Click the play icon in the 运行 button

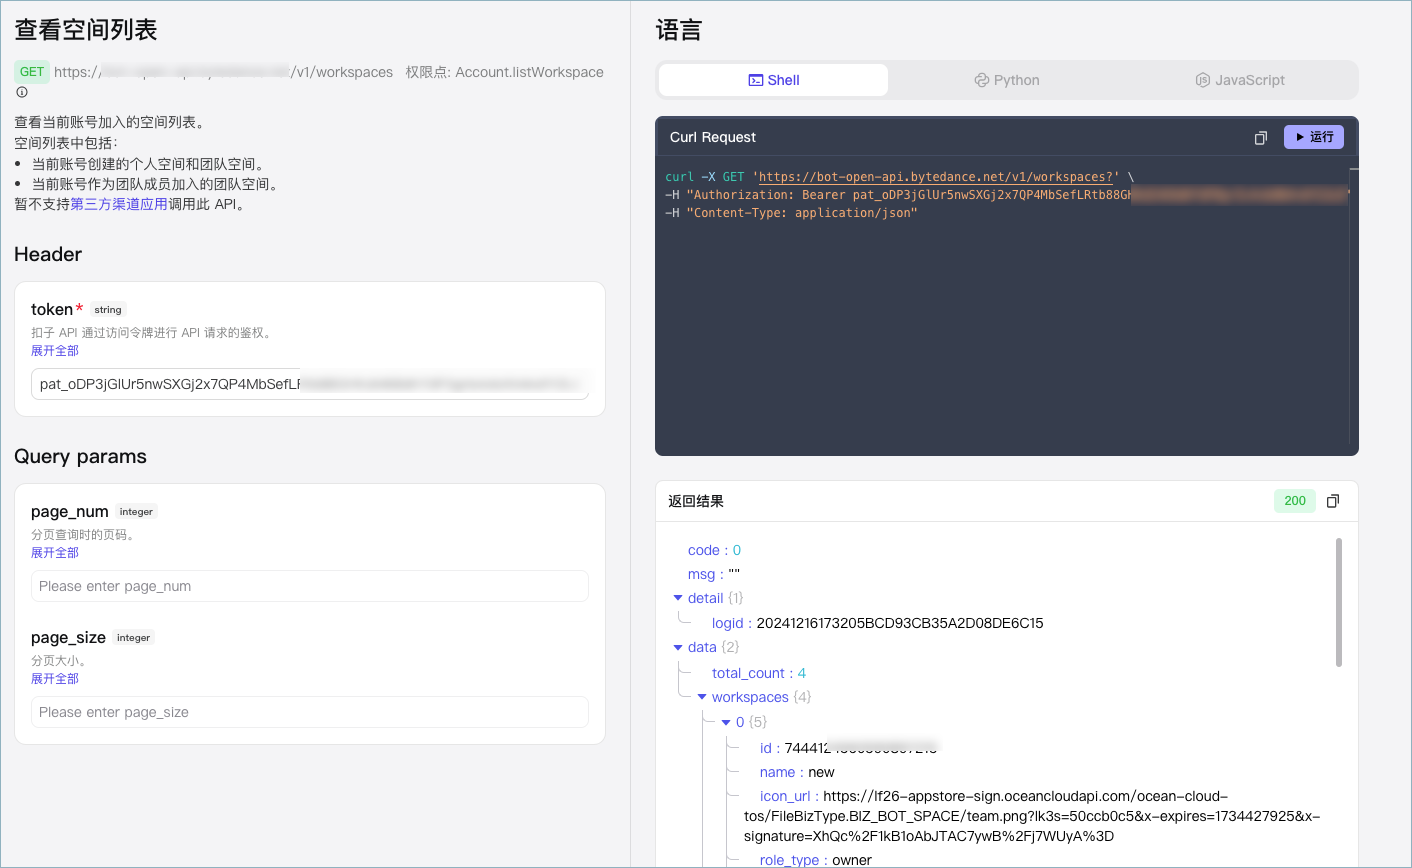click(1300, 137)
